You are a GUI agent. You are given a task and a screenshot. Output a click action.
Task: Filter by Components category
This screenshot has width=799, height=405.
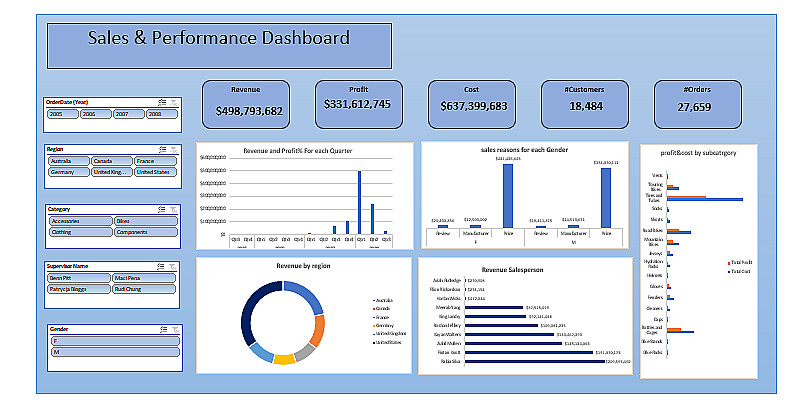click(146, 232)
